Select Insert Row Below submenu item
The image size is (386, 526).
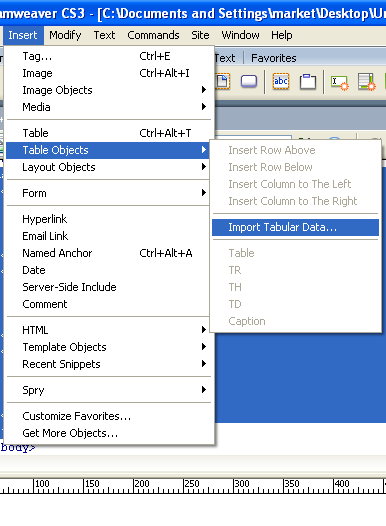(295, 167)
